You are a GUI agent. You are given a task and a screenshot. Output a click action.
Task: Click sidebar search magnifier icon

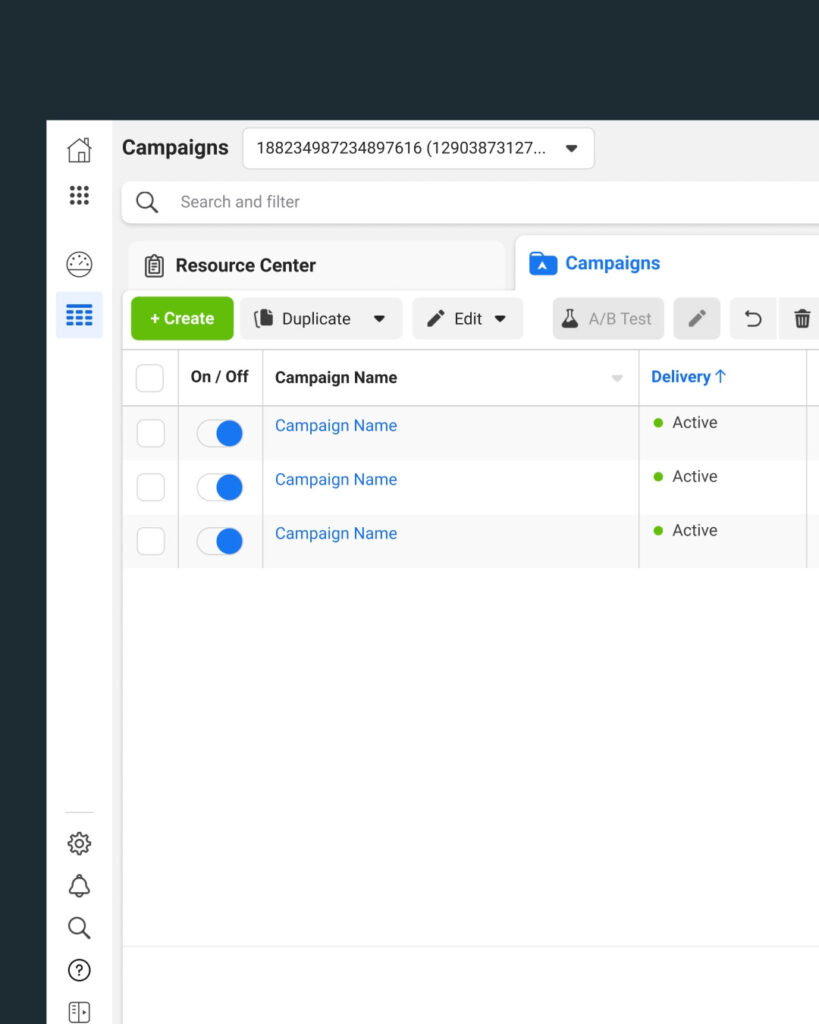pyautogui.click(x=79, y=928)
